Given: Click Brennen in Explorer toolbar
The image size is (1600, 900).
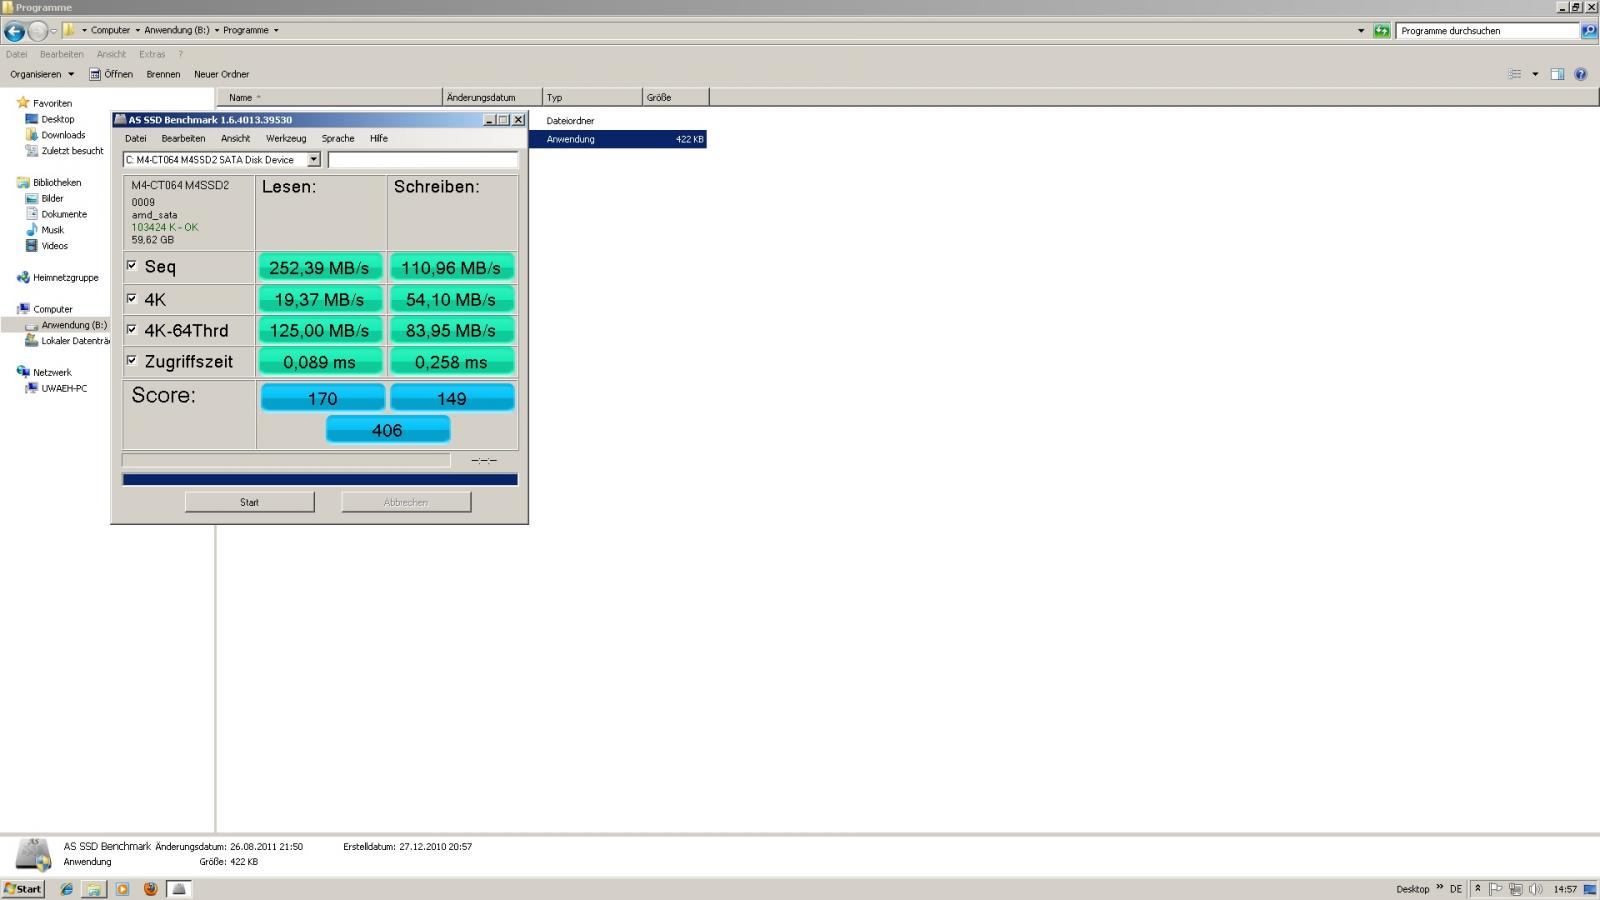Looking at the screenshot, I should 163,74.
